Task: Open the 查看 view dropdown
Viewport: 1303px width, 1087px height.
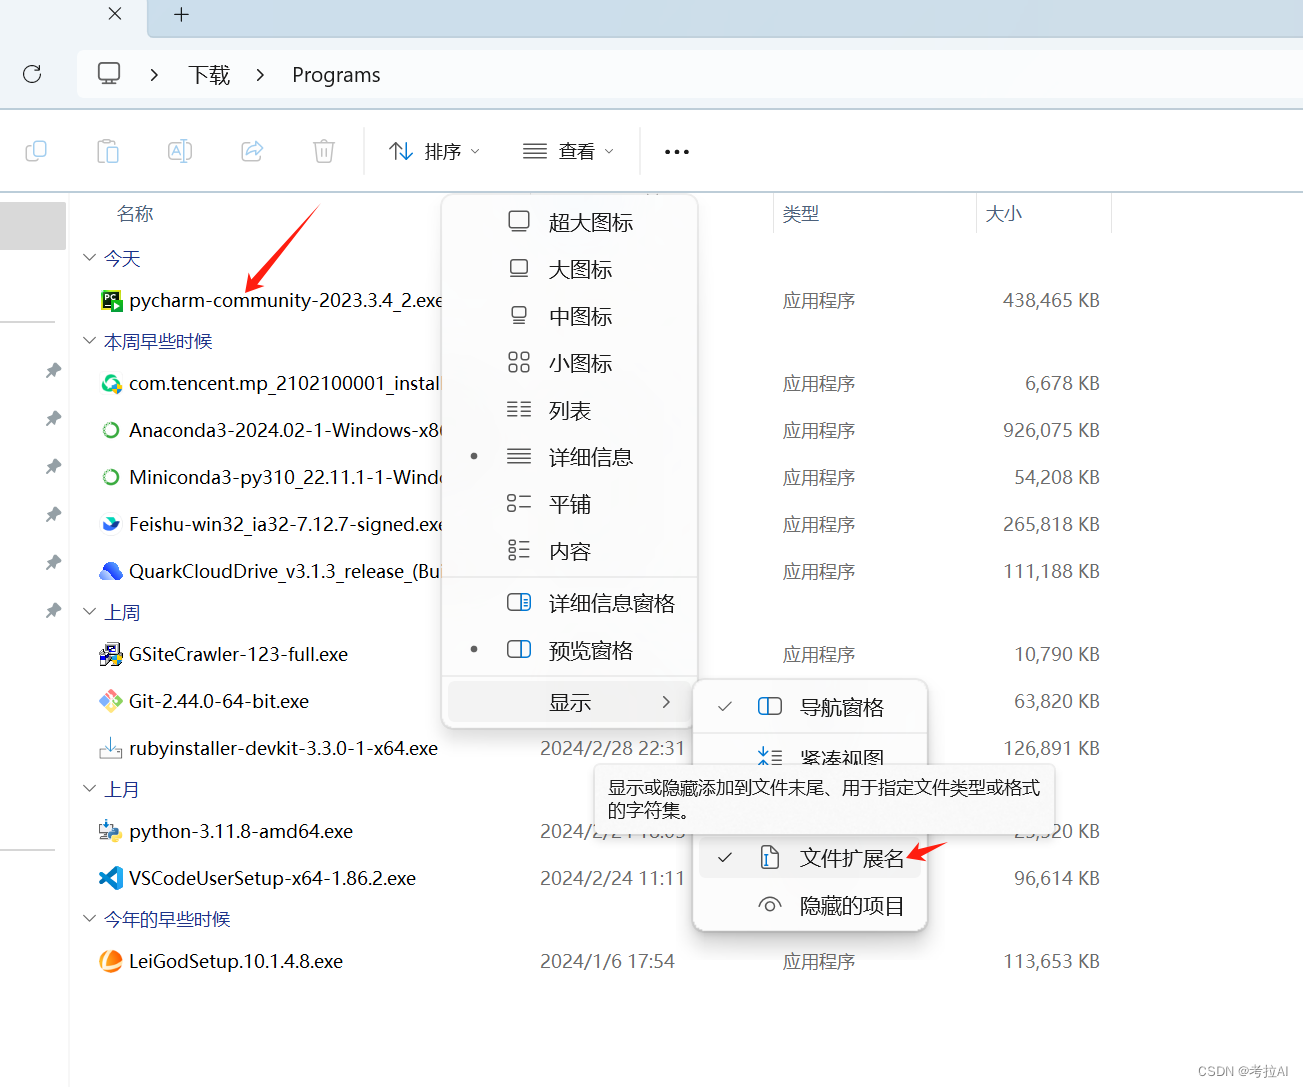Action: (x=568, y=151)
